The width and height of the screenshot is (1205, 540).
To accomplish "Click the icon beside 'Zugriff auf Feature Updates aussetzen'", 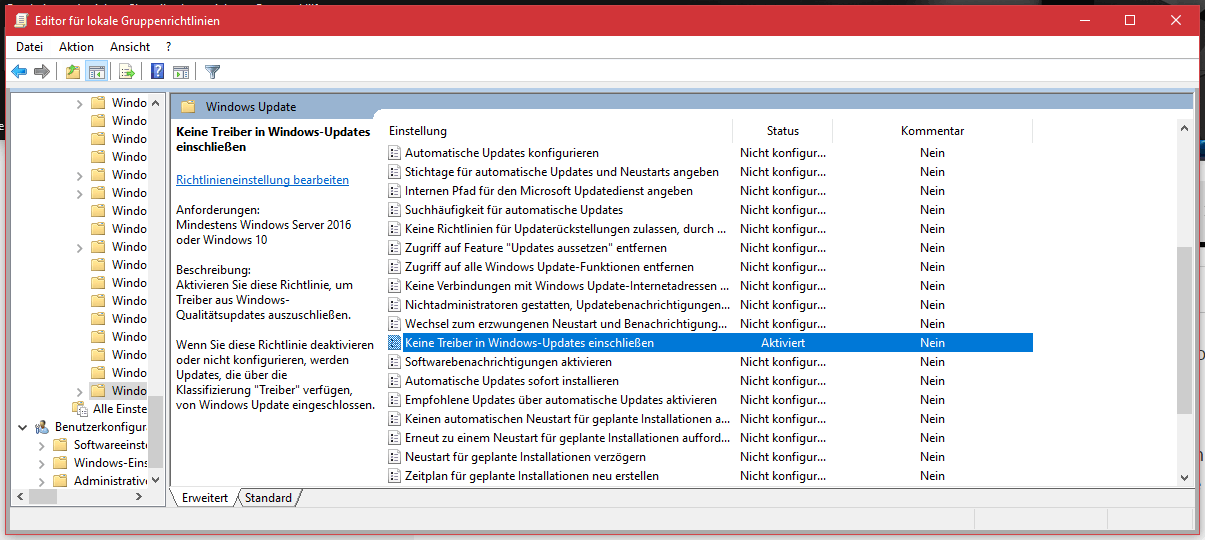I will (394, 248).
